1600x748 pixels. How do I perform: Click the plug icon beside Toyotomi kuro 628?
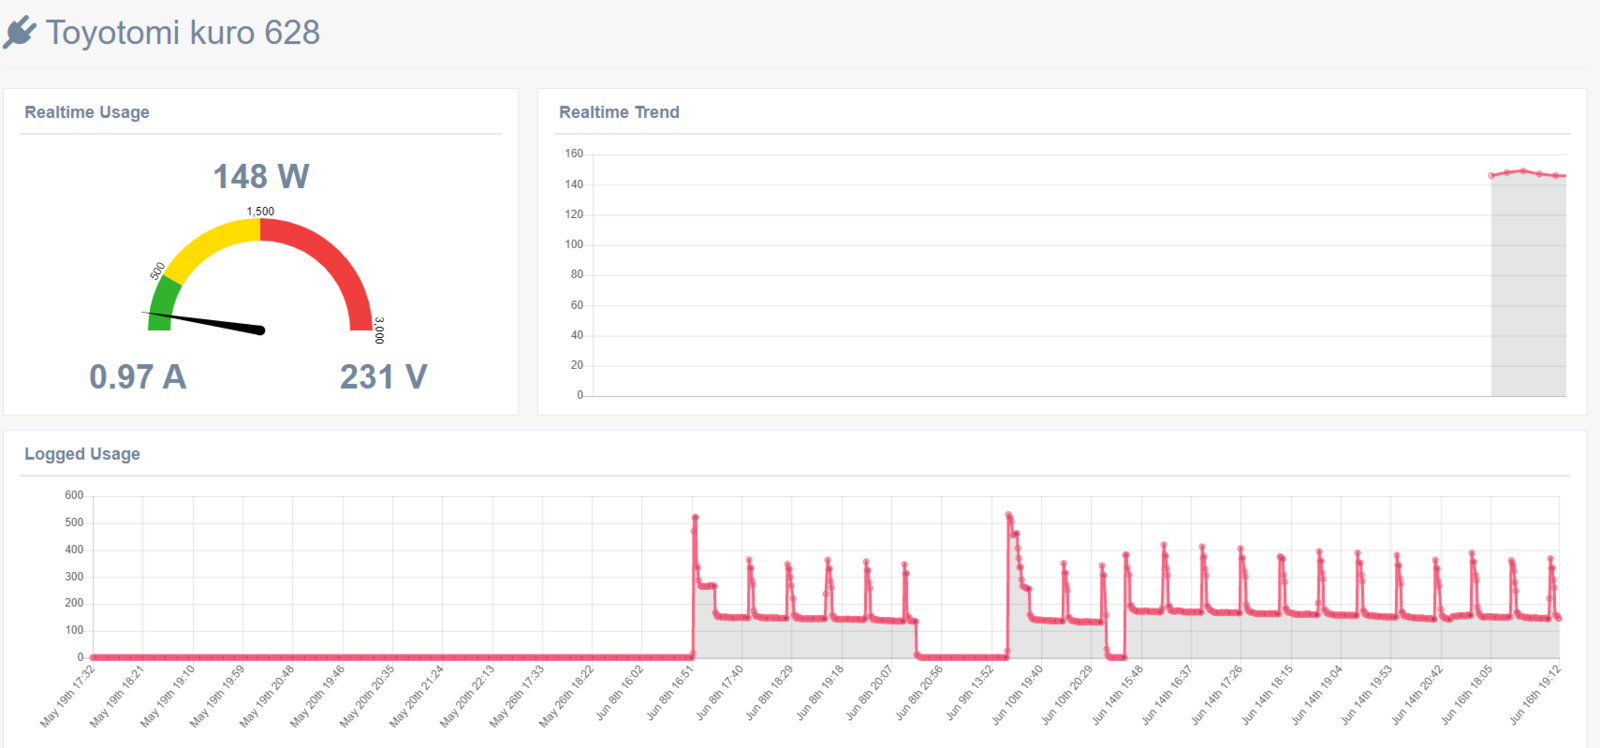click(20, 32)
